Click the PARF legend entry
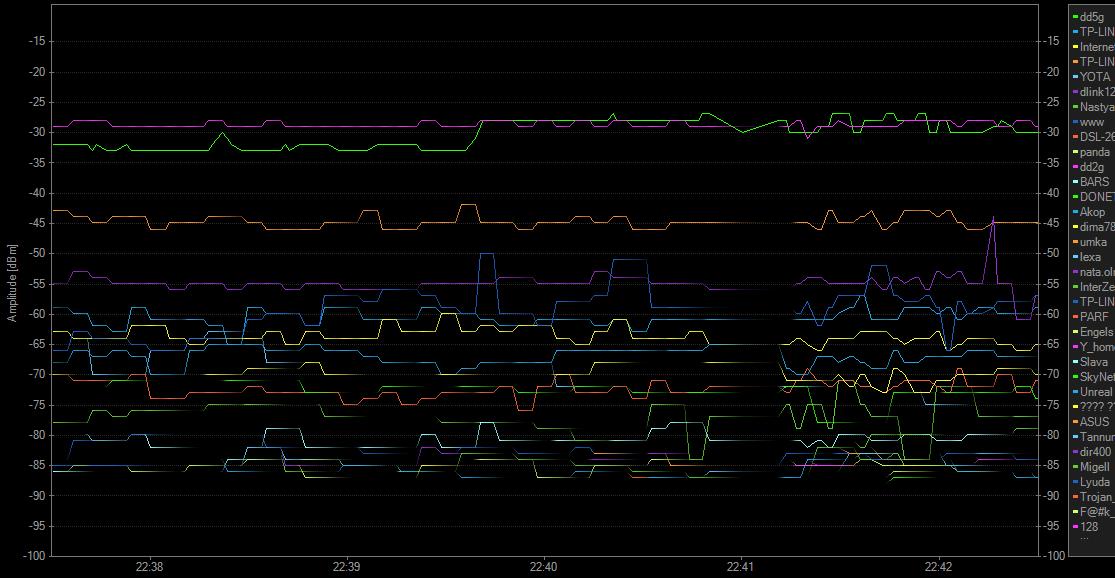This screenshot has width=1115, height=578. (x=1092, y=316)
